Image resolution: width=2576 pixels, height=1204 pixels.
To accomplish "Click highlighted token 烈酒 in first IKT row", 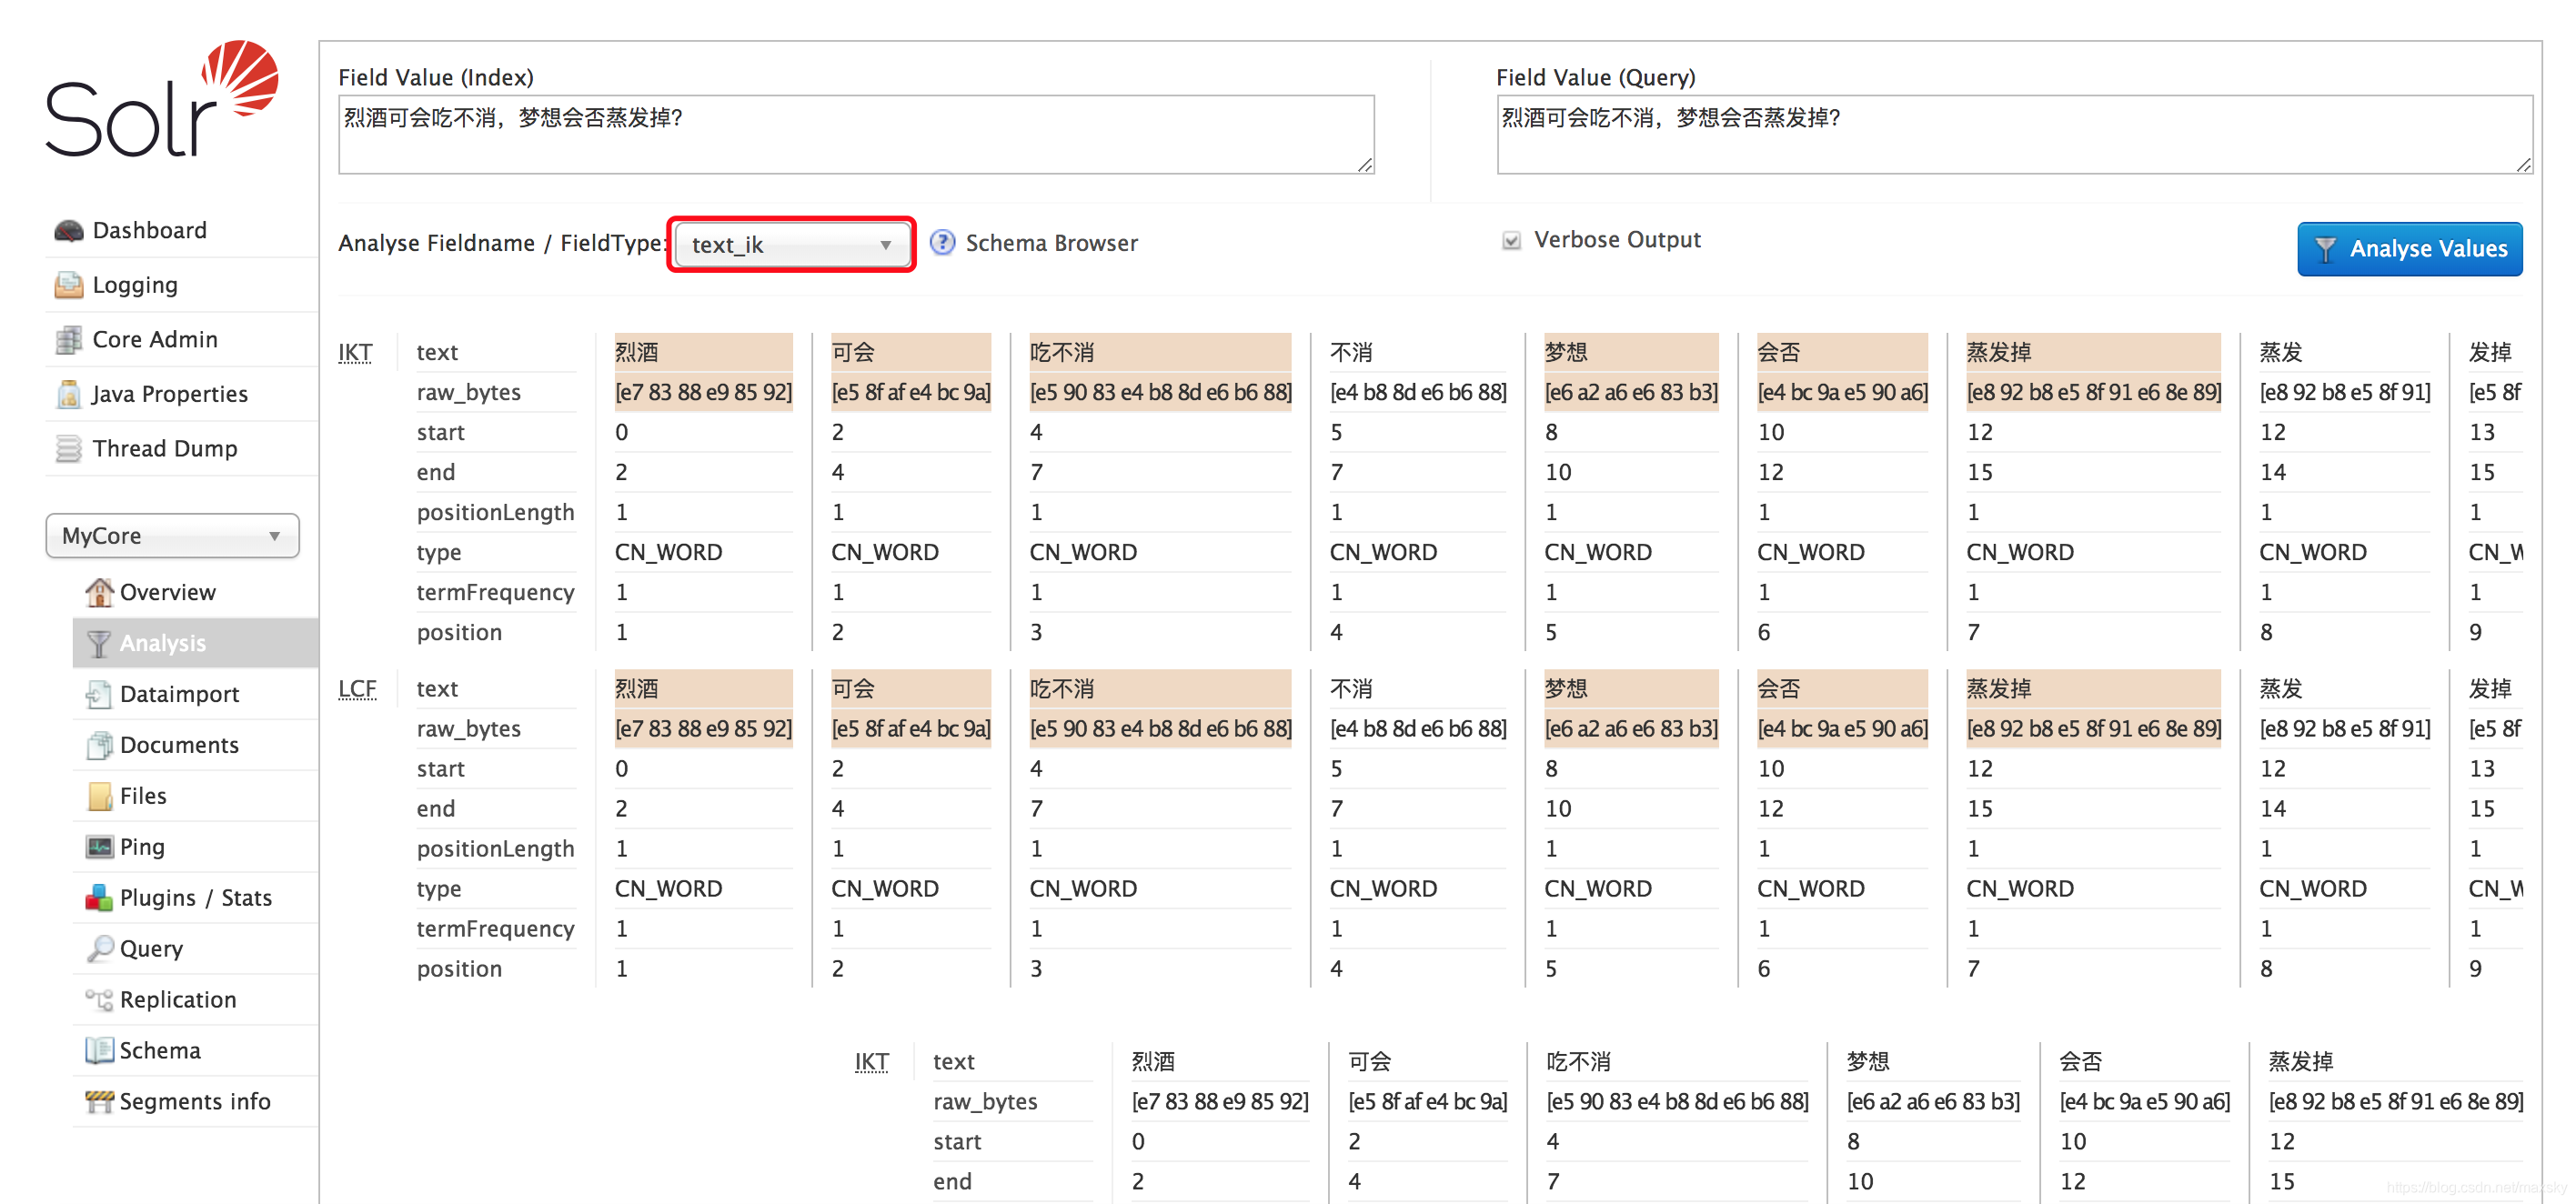I will pyautogui.click(x=638, y=353).
